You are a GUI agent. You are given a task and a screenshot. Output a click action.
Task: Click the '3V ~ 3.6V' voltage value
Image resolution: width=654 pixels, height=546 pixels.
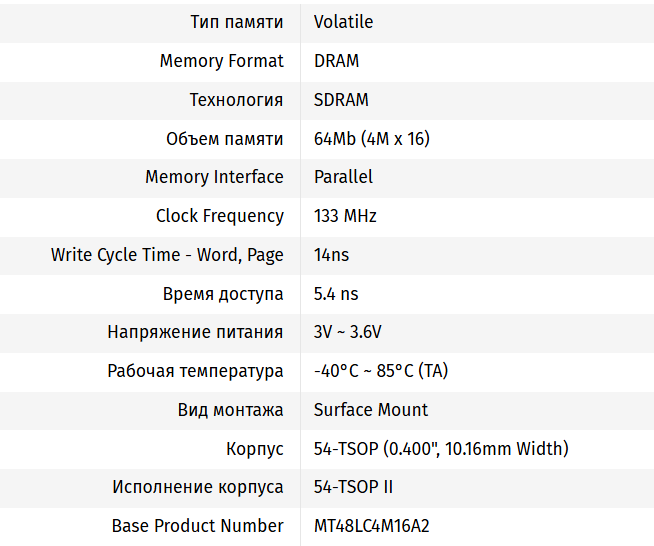point(347,332)
